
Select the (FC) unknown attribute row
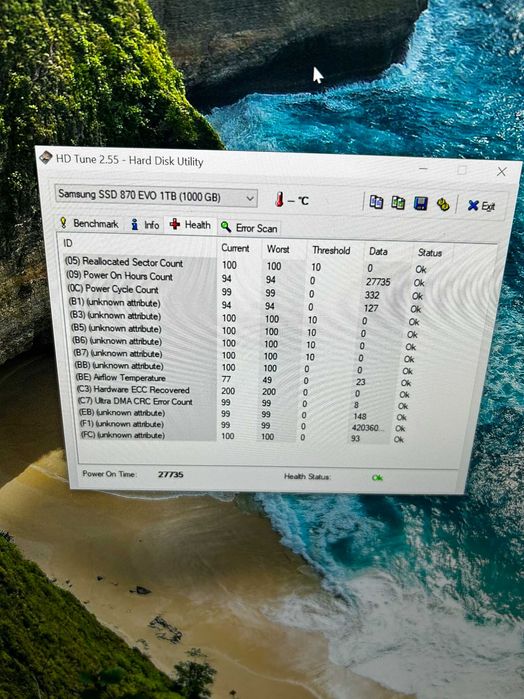pyautogui.click(x=243, y=437)
